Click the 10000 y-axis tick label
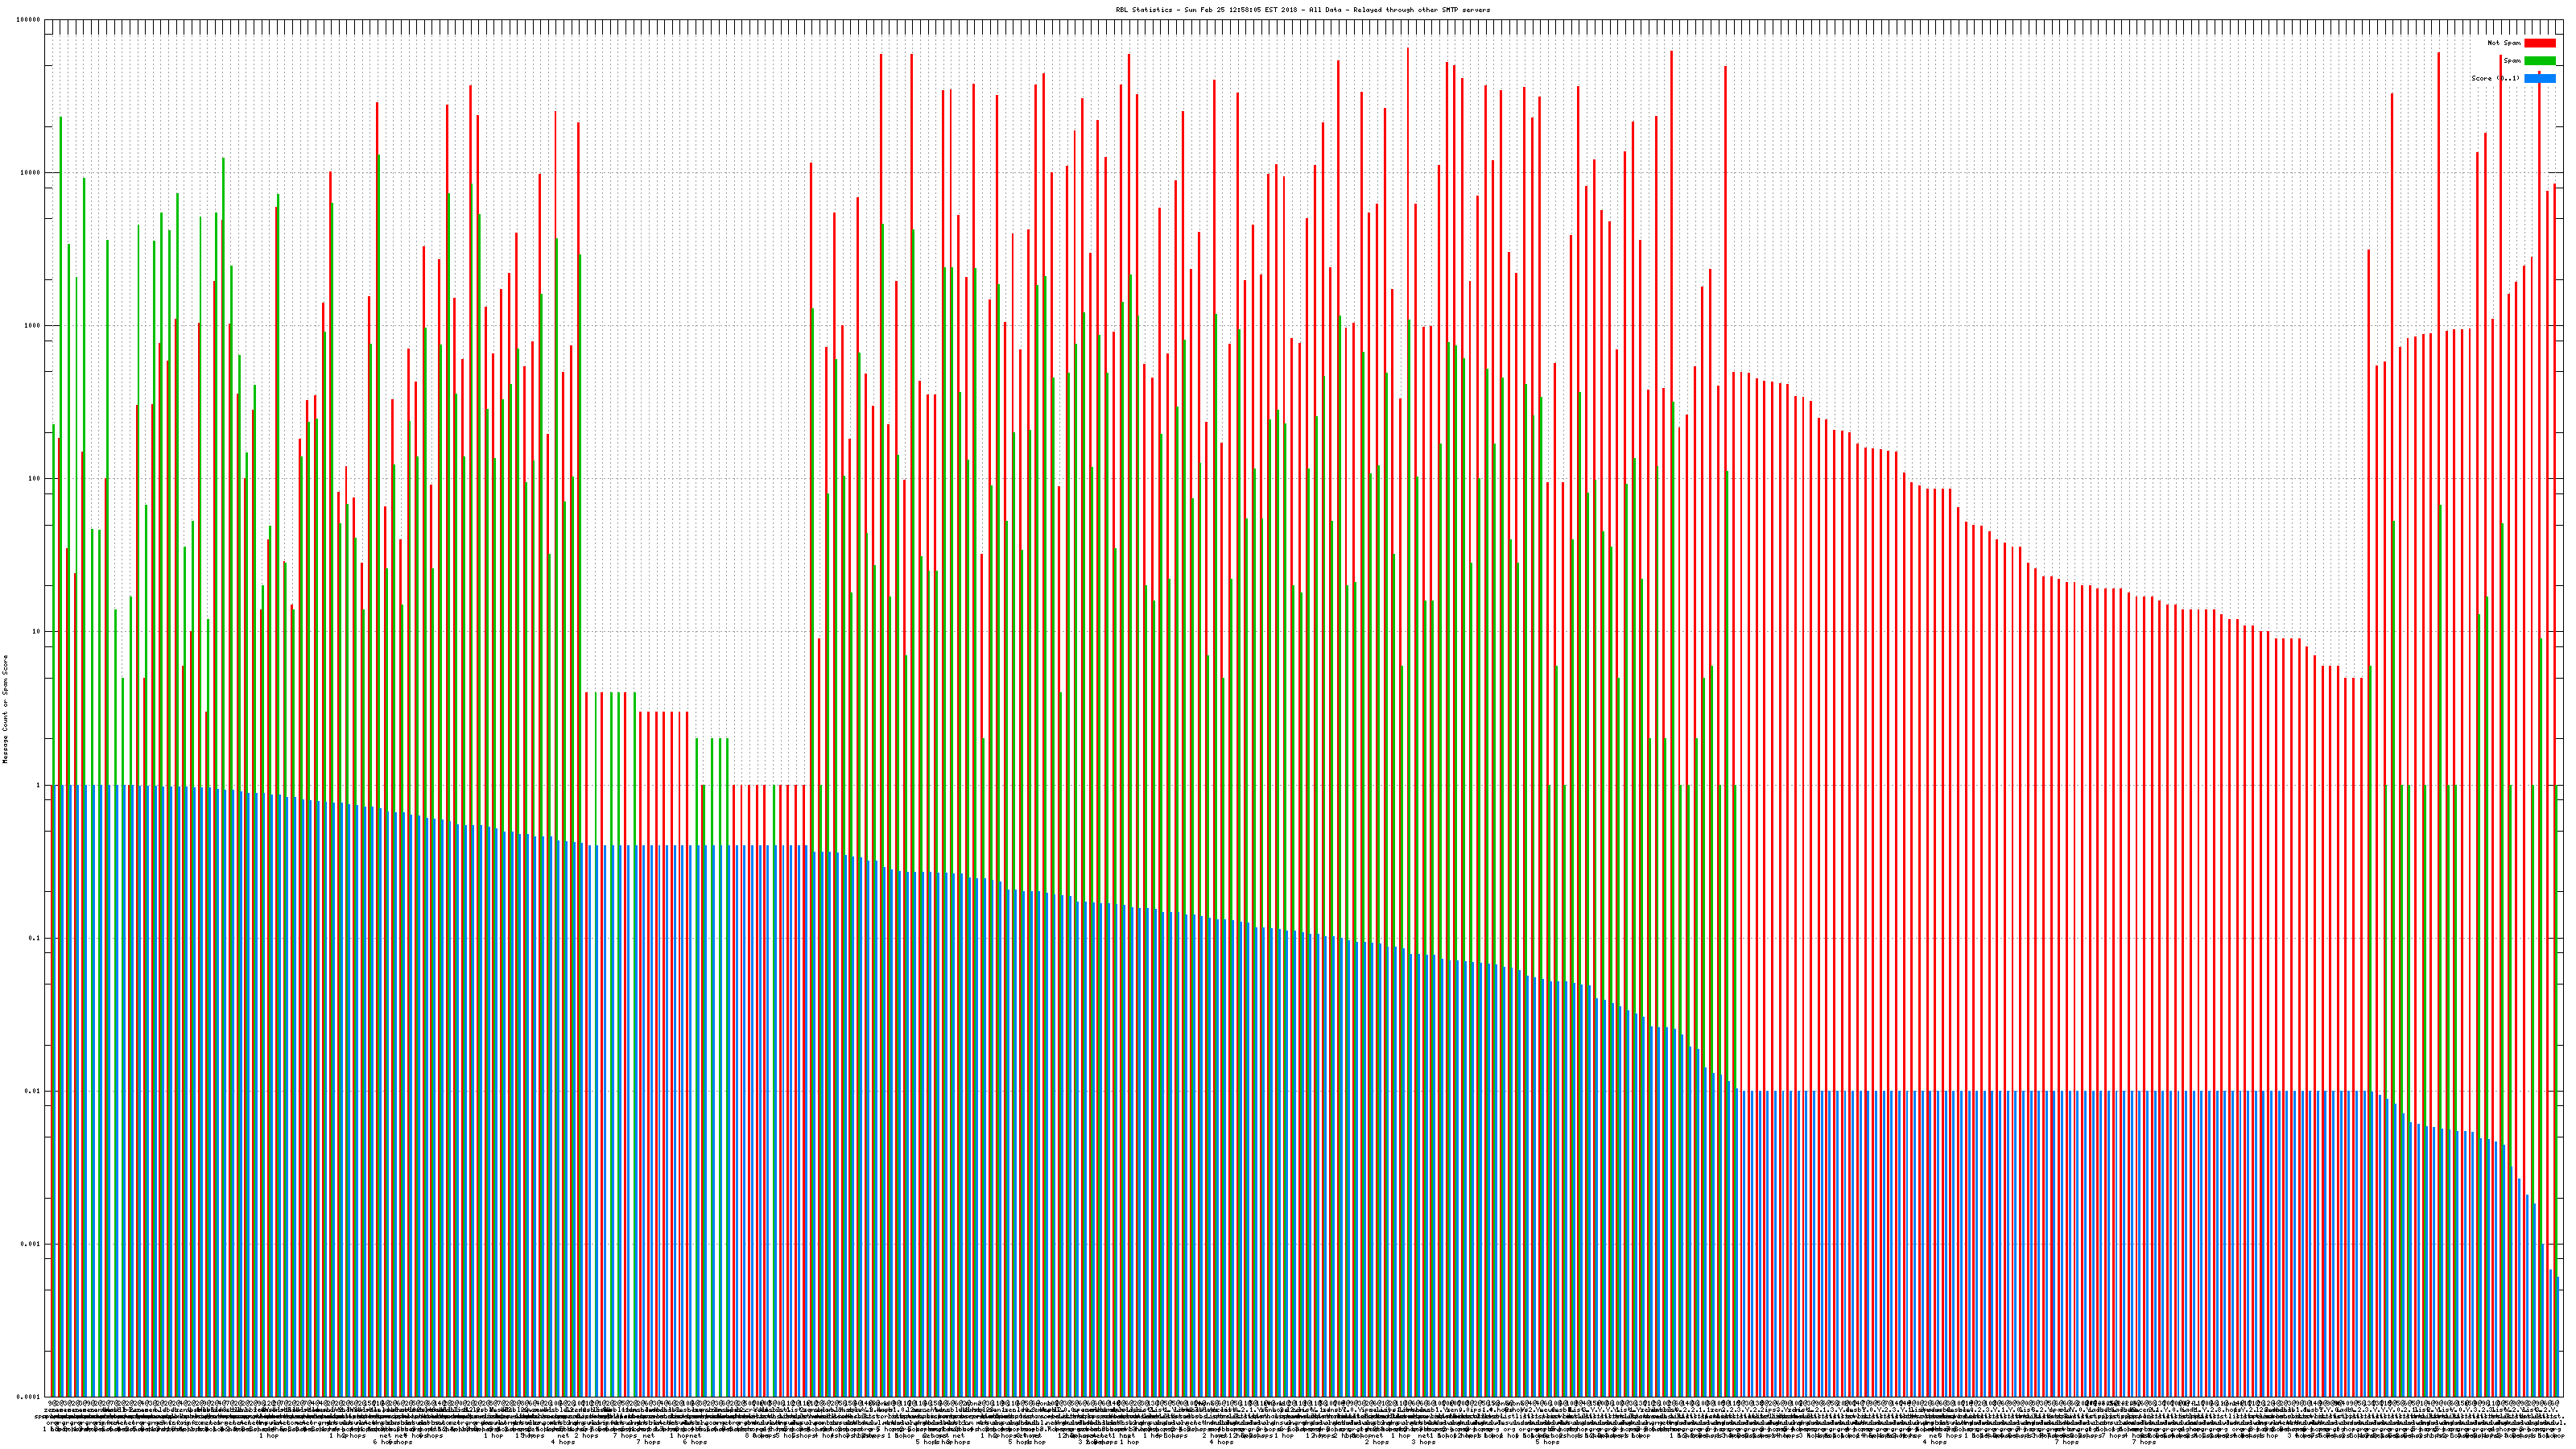The width and height of the screenshot is (2576, 1449). pyautogui.click(x=31, y=173)
